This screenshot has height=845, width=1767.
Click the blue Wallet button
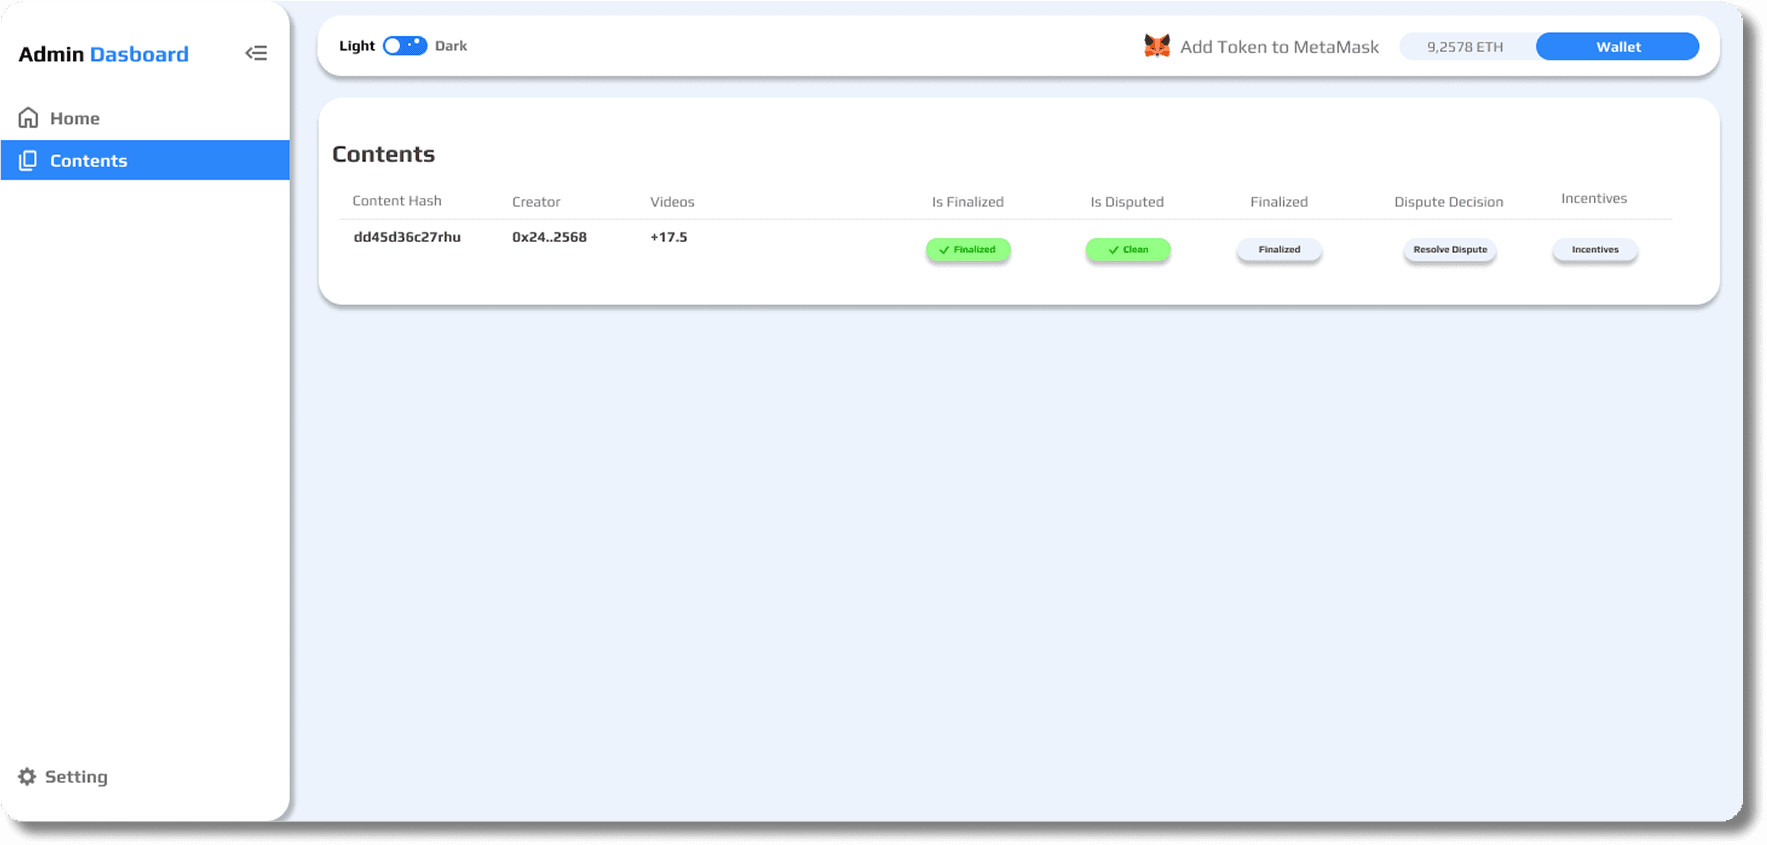click(1617, 47)
